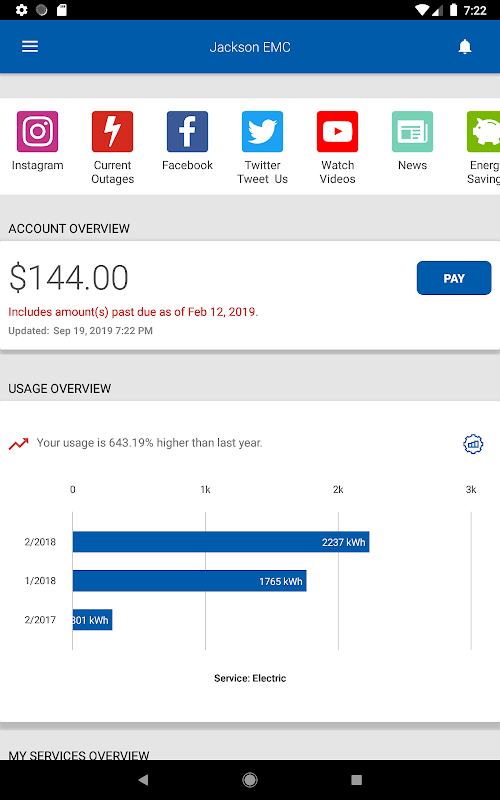
Task: Open the Facebook shortcut icon
Action: (x=187, y=132)
